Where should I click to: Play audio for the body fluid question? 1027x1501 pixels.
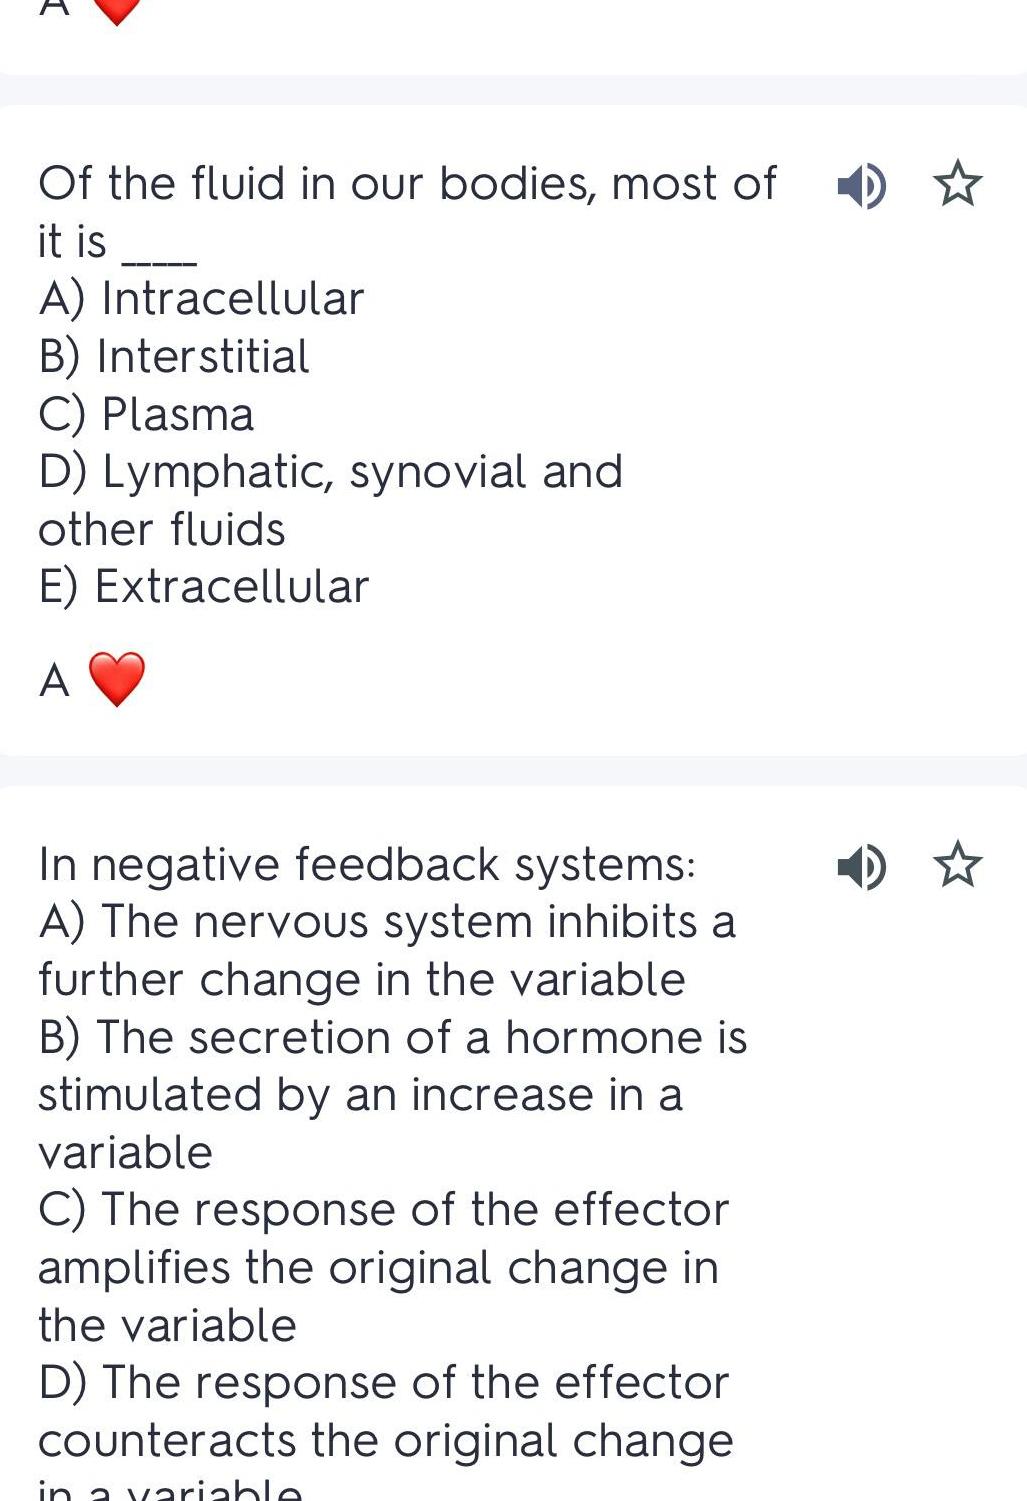click(860, 186)
